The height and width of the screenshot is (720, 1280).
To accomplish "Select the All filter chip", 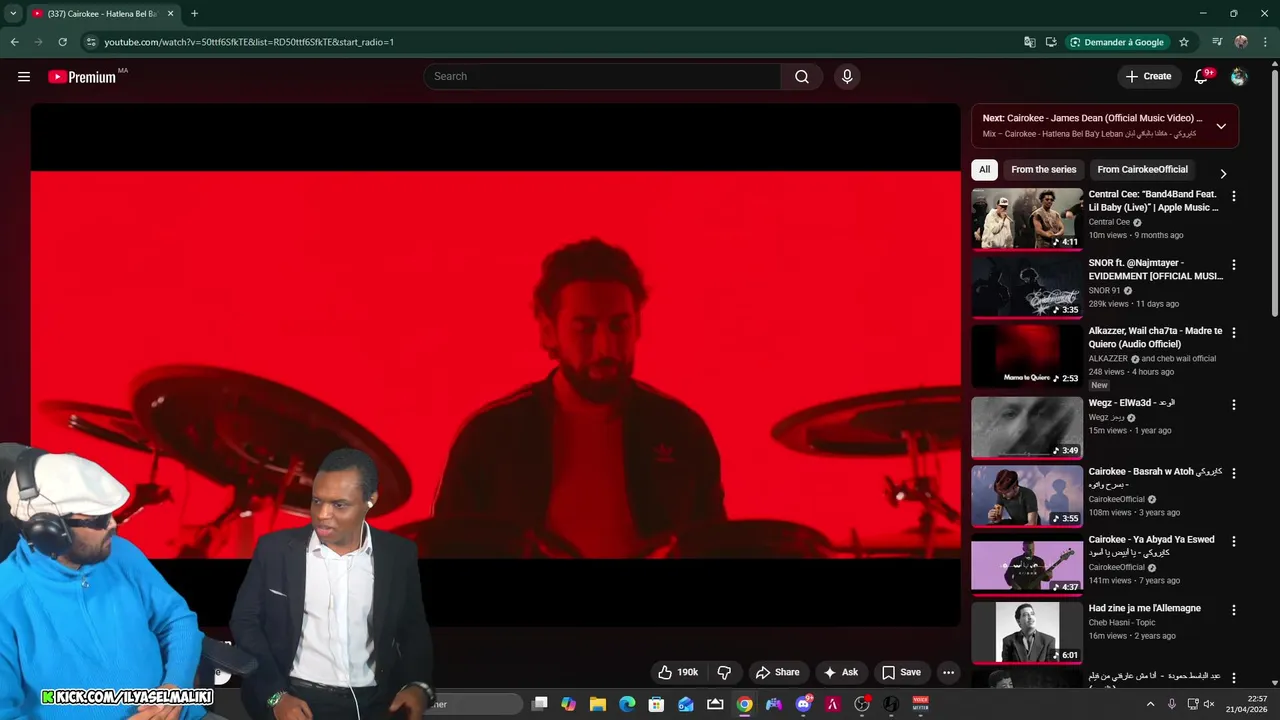I will 984,169.
